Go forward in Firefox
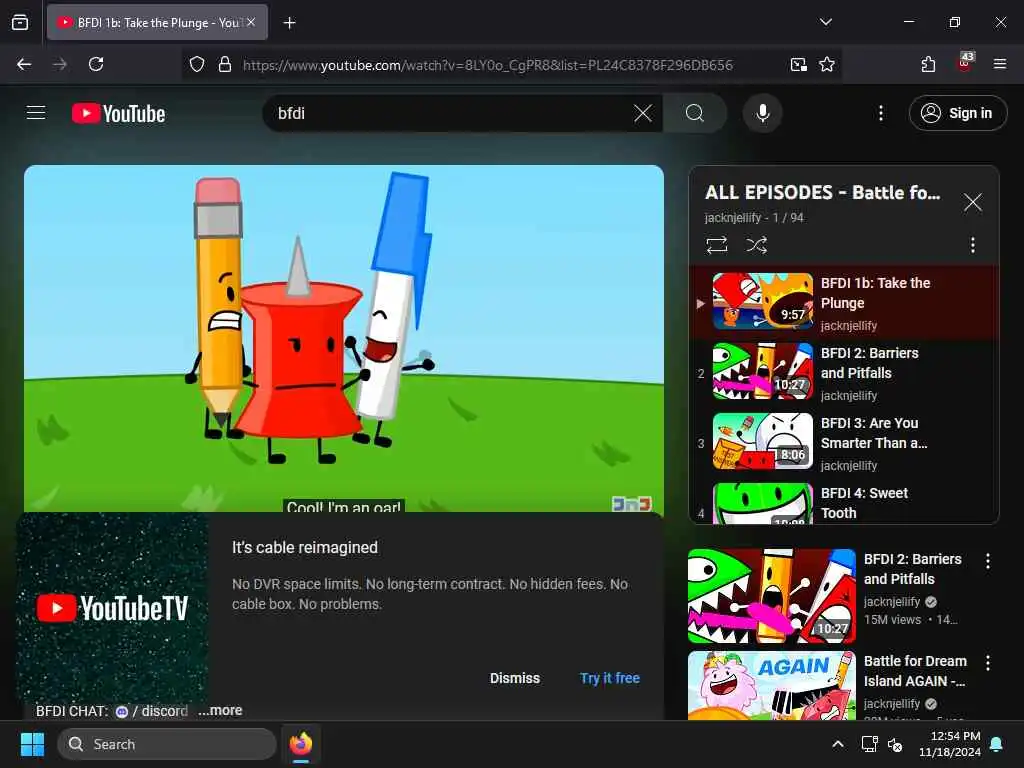Image resolution: width=1024 pixels, height=768 pixels. pos(60,64)
